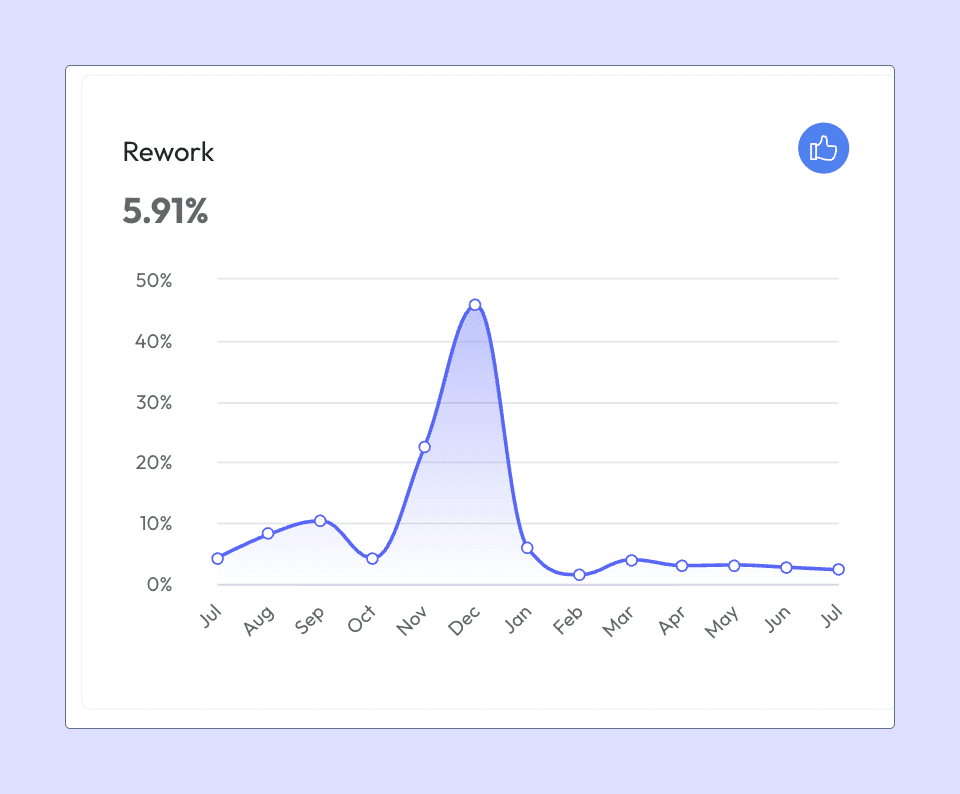The width and height of the screenshot is (960, 794).
Task: Click the blue thumbs-up icon
Action: point(823,148)
